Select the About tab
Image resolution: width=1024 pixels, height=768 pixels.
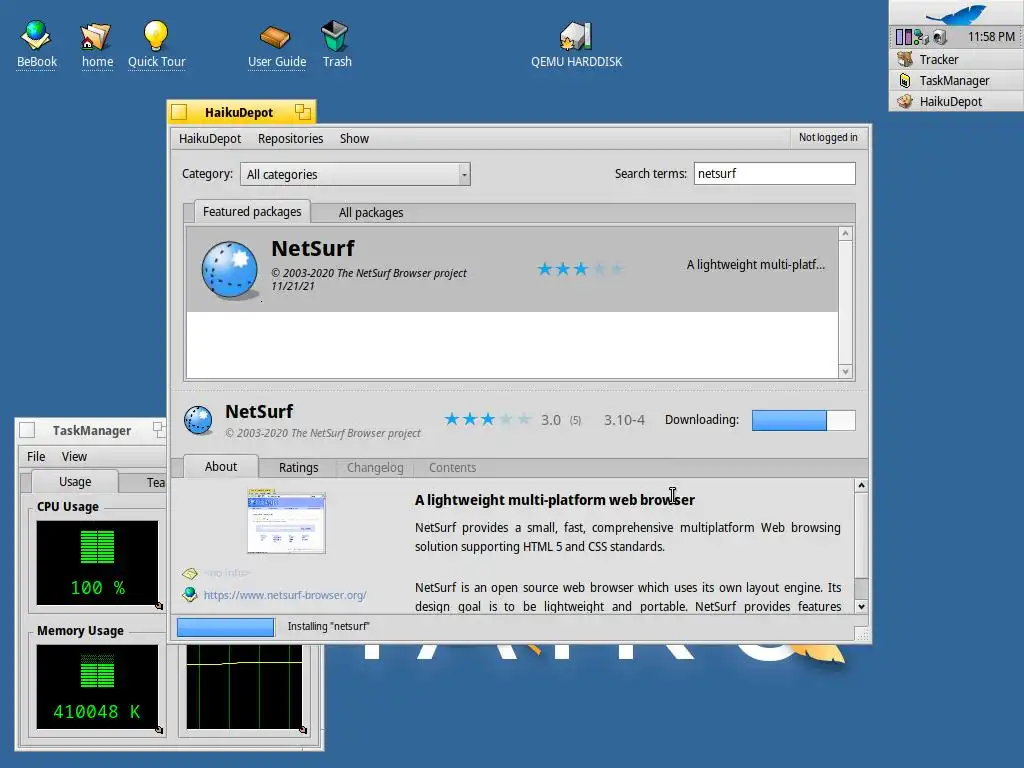click(x=221, y=466)
